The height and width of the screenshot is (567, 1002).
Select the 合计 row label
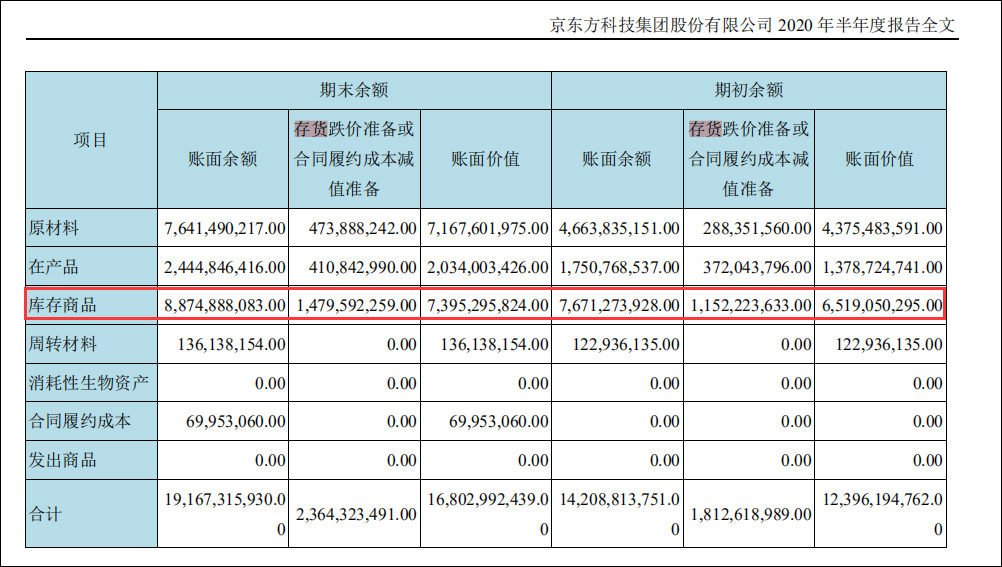click(x=45, y=514)
